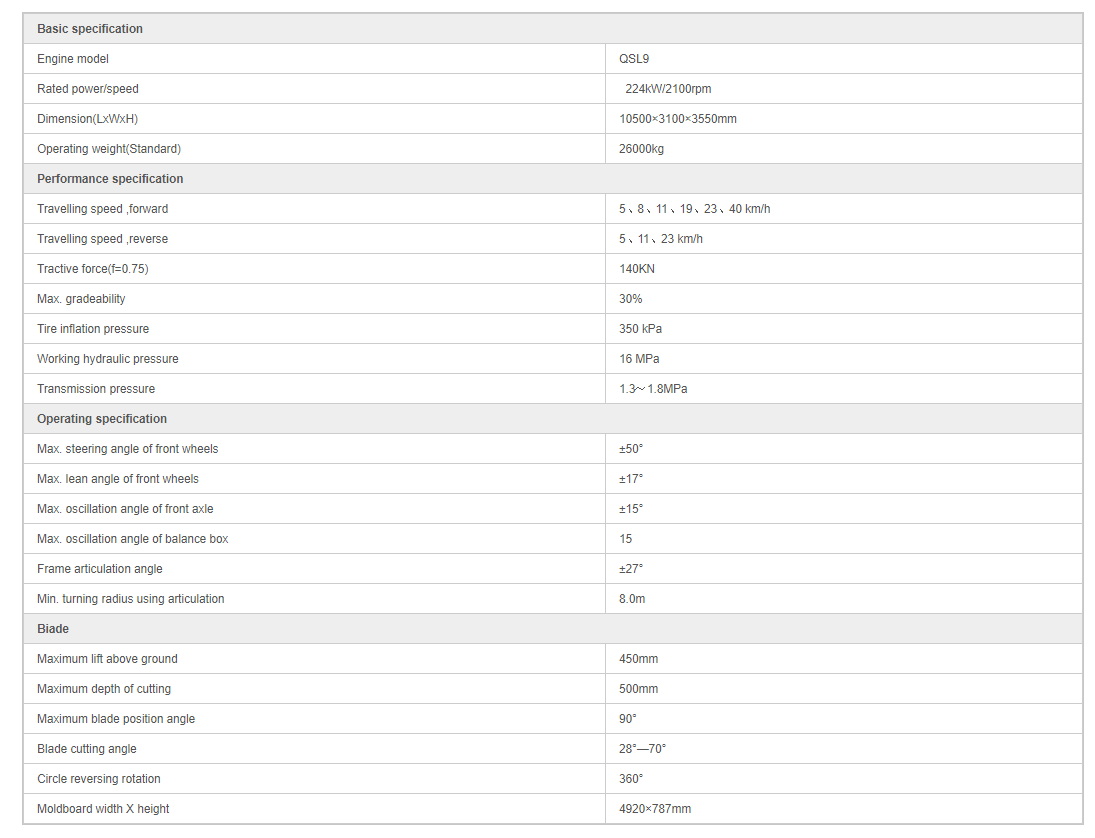
Task: Select the Travelling speed forward row label
Action: tap(102, 209)
